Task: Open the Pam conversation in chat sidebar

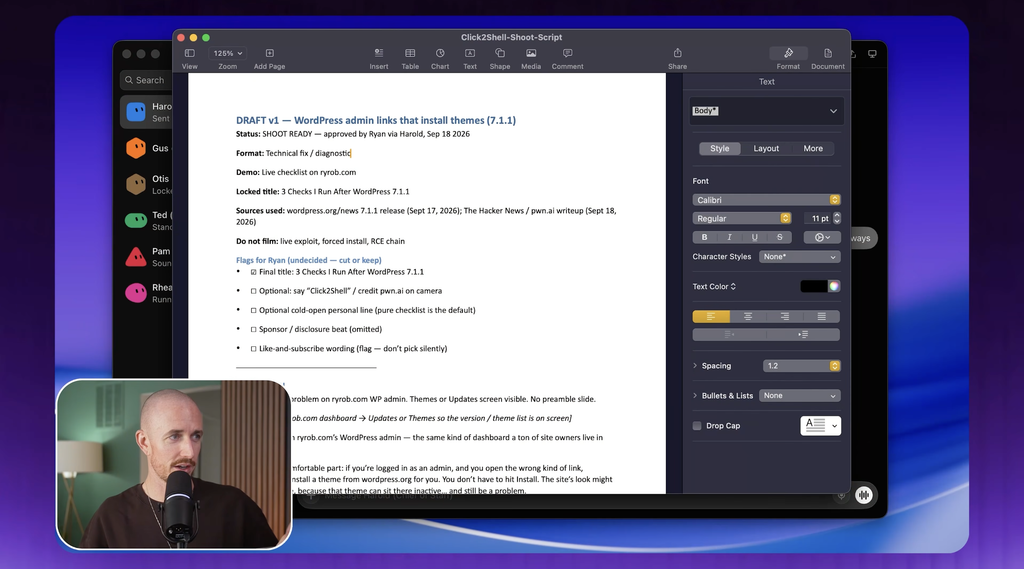Action: (147, 257)
